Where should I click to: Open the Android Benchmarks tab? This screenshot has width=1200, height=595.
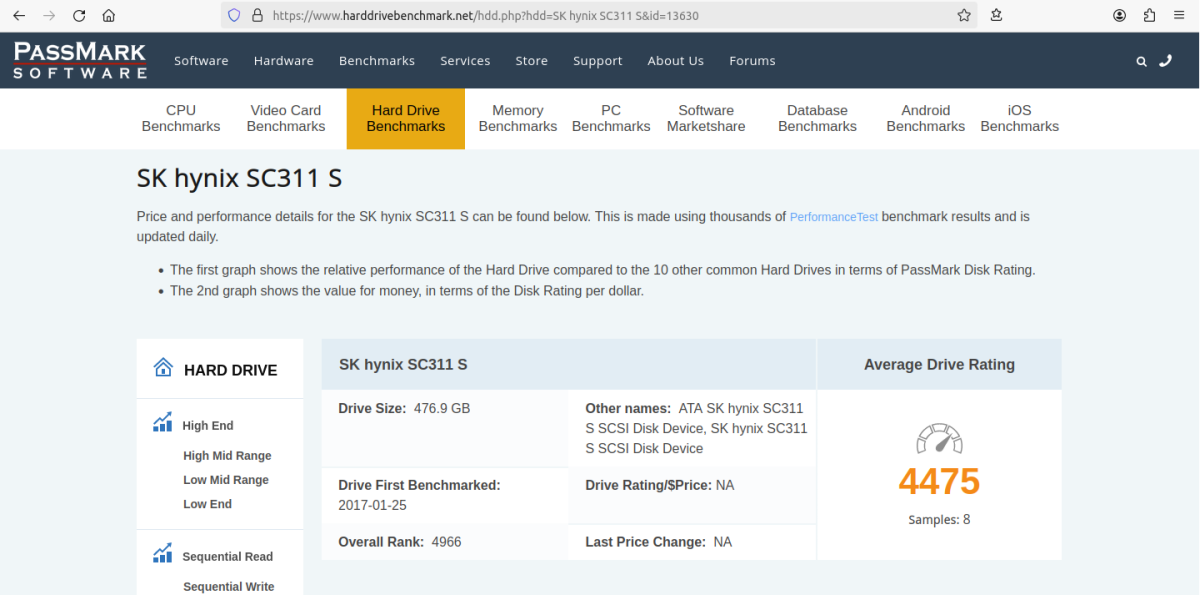(x=926, y=118)
